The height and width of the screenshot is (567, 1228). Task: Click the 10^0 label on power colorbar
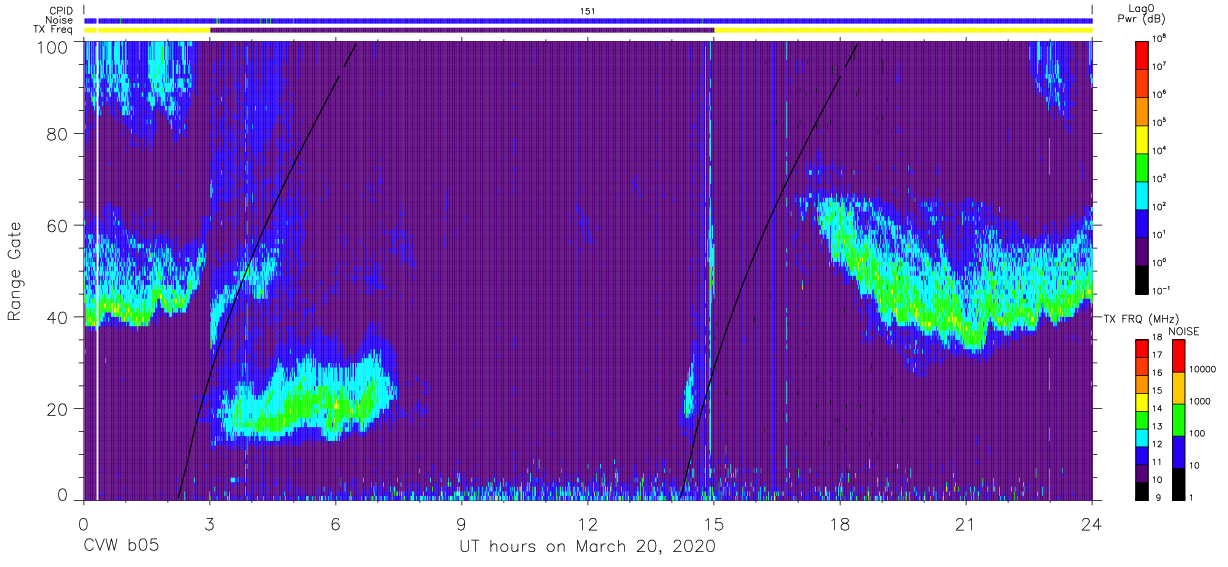1160,262
